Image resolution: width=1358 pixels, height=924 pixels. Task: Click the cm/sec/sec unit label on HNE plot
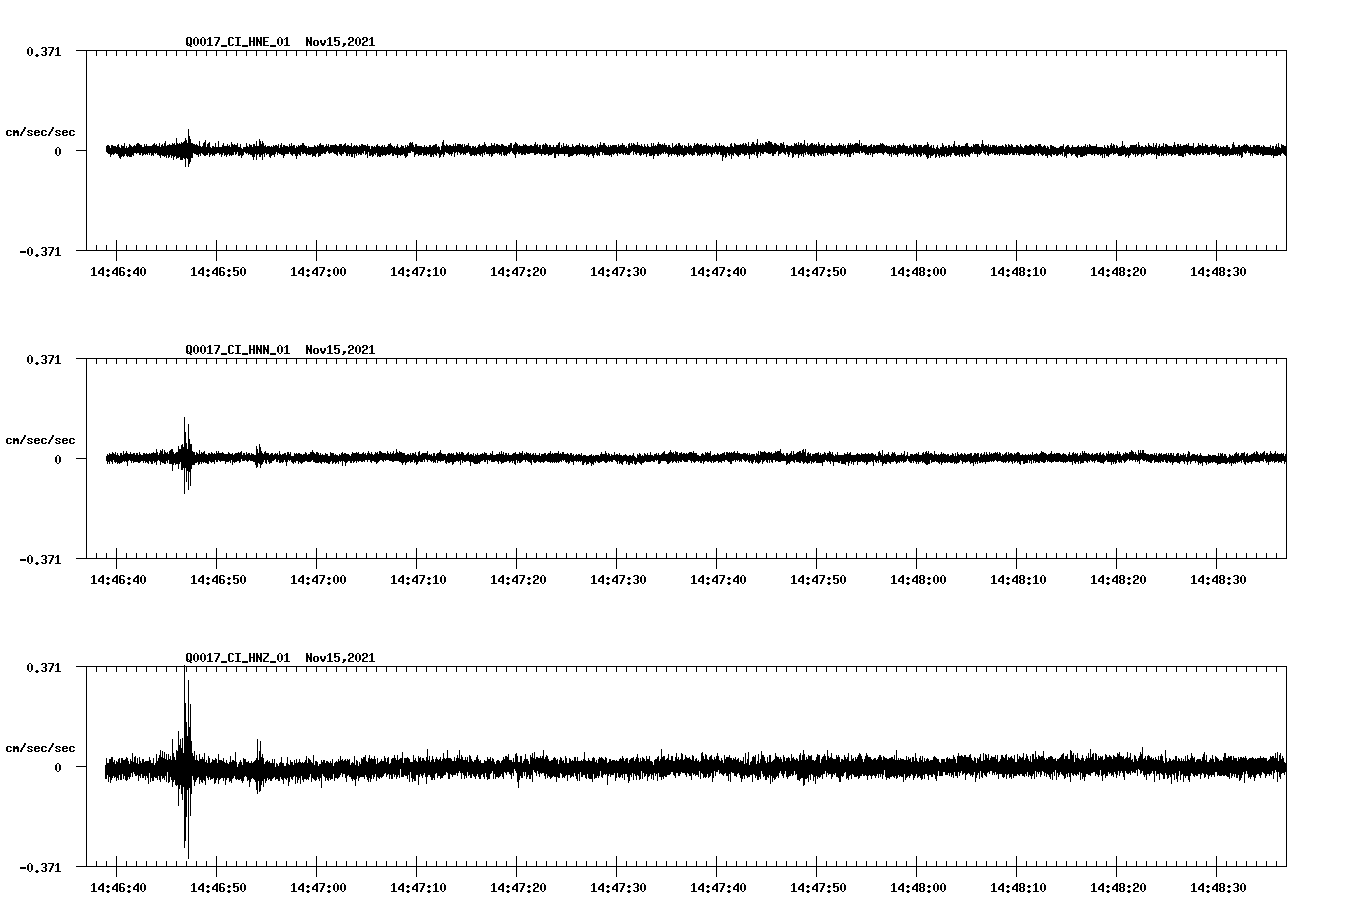[x=40, y=132]
